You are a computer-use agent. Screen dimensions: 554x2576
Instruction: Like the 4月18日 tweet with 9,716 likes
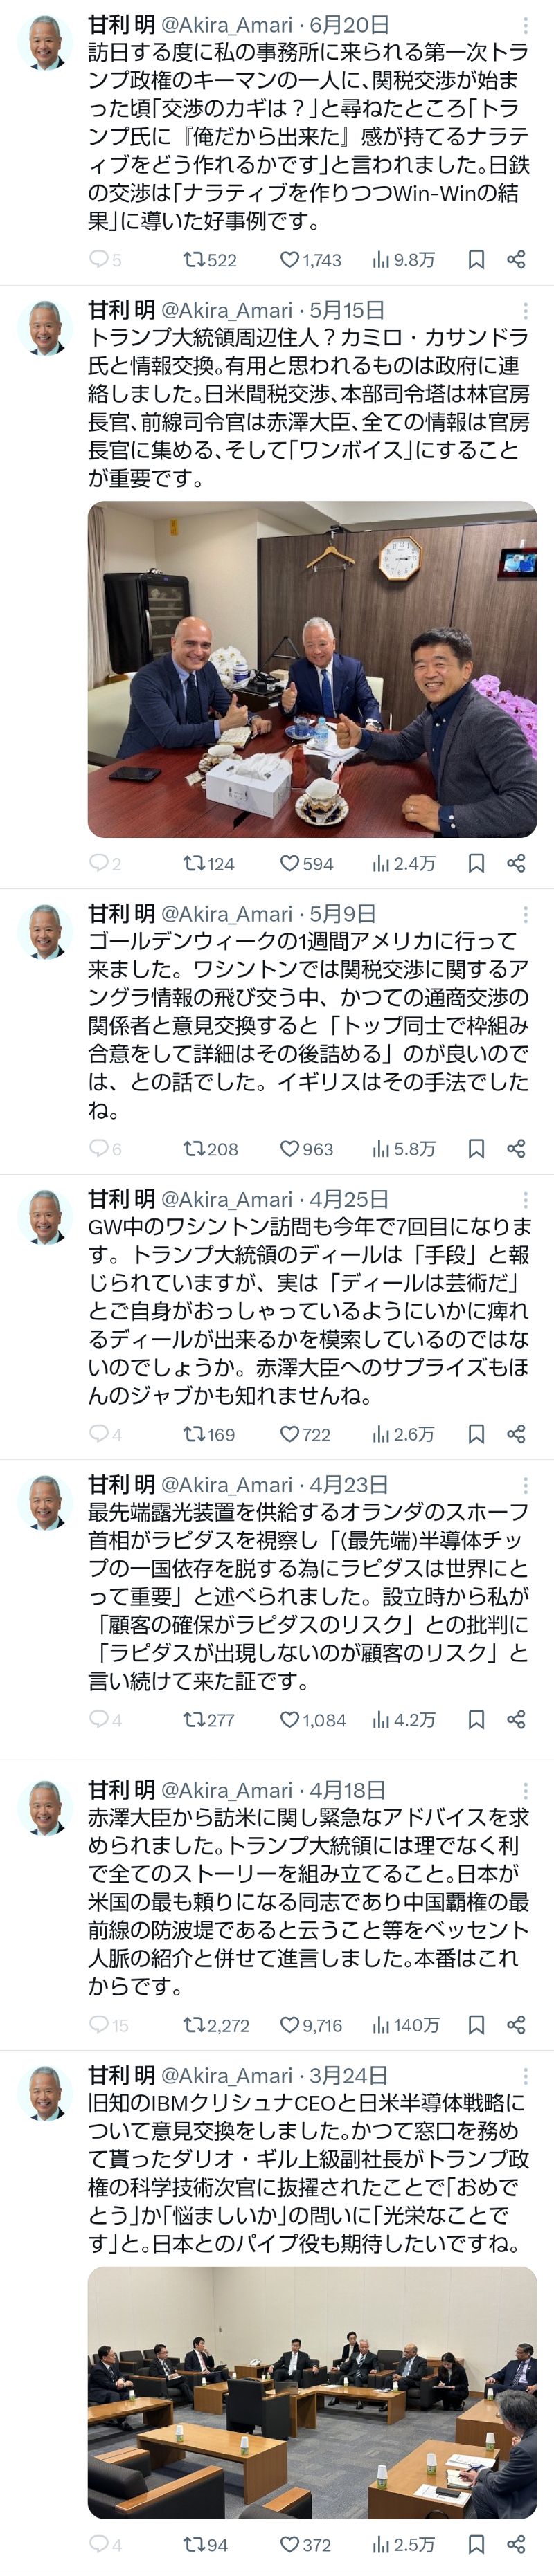[x=310, y=2025]
